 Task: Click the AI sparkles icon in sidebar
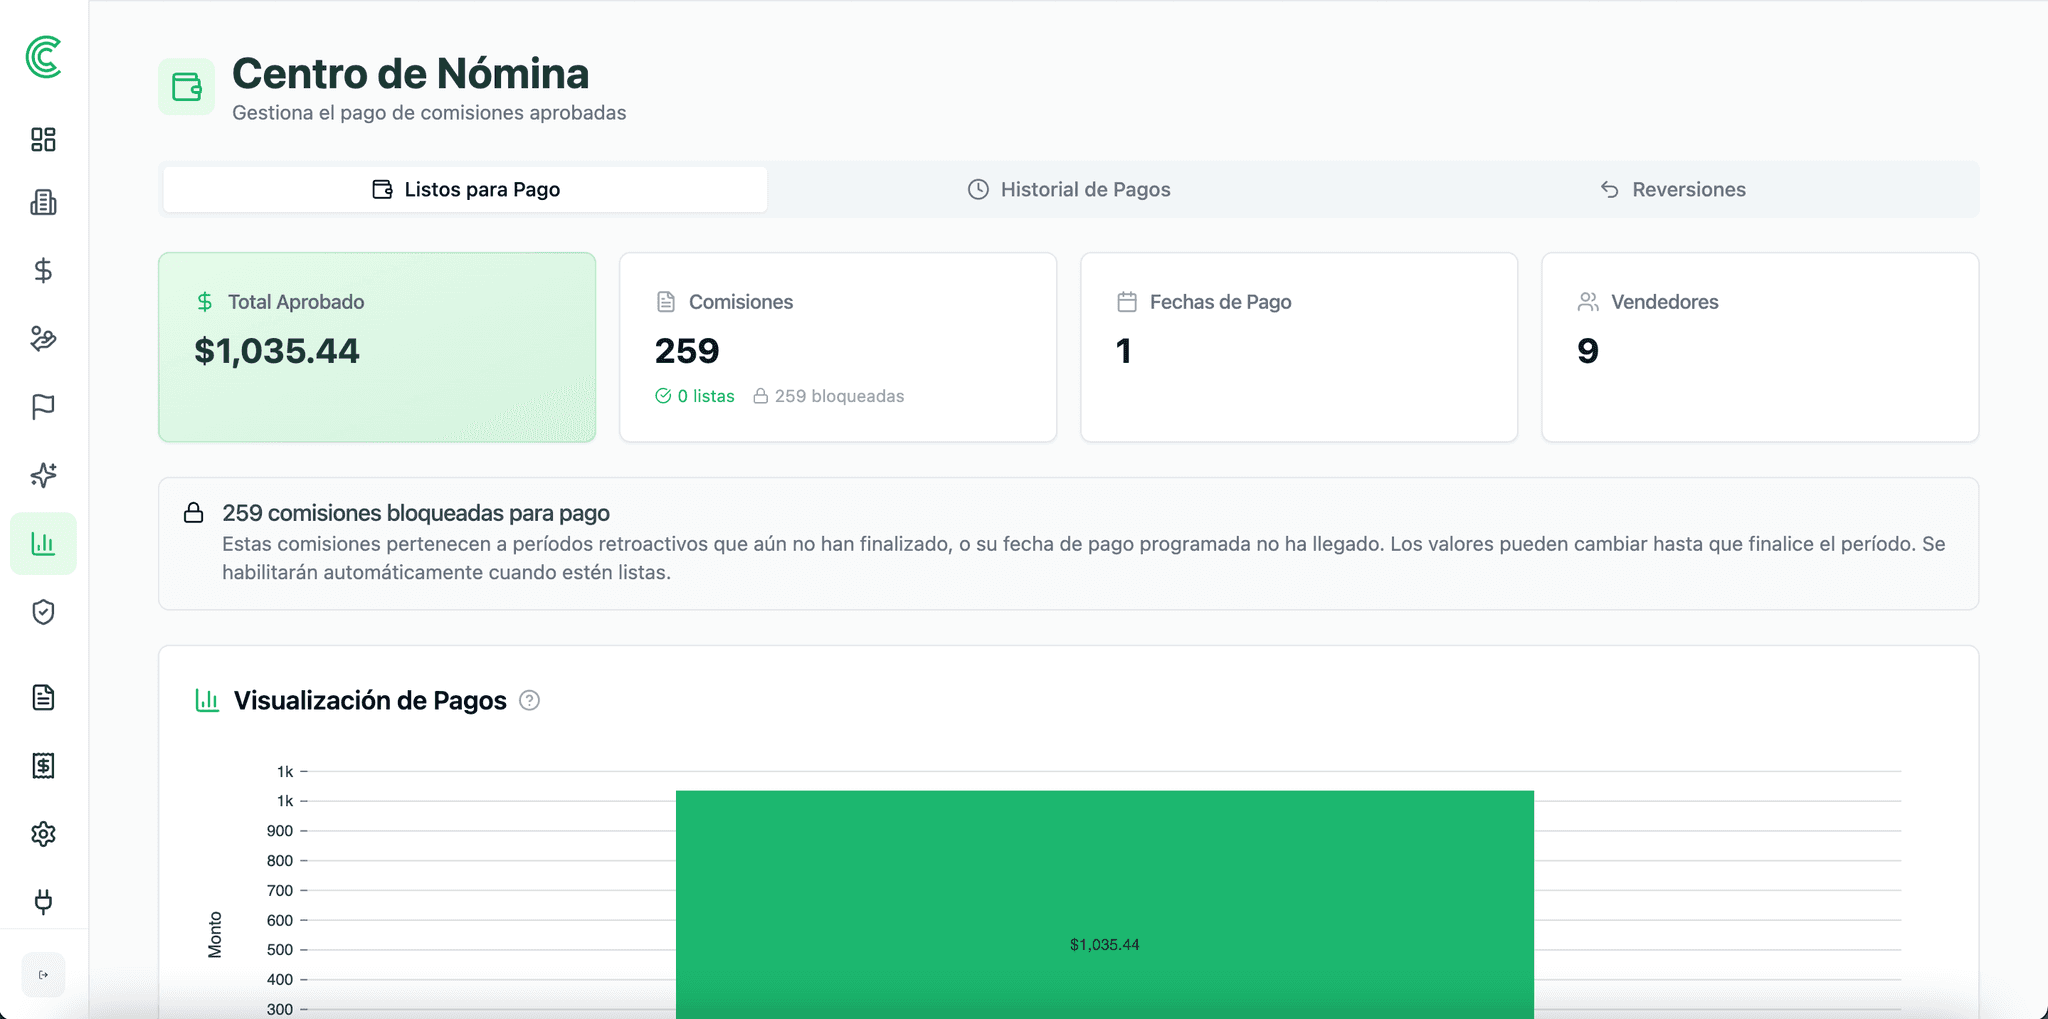43,476
